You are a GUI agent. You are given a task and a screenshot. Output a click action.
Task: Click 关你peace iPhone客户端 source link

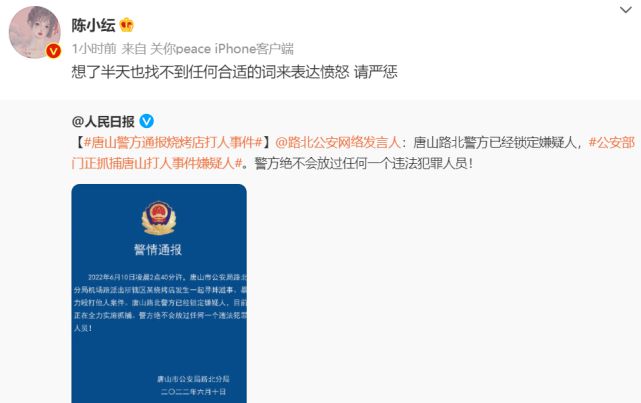(x=222, y=49)
